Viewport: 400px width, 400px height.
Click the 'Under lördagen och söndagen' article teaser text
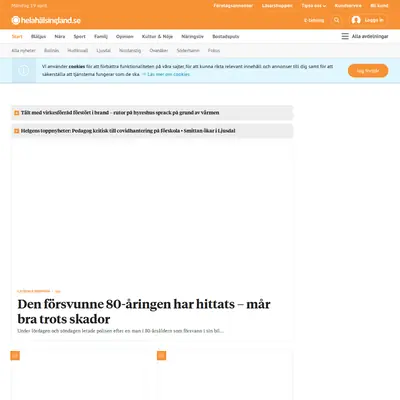click(120, 331)
